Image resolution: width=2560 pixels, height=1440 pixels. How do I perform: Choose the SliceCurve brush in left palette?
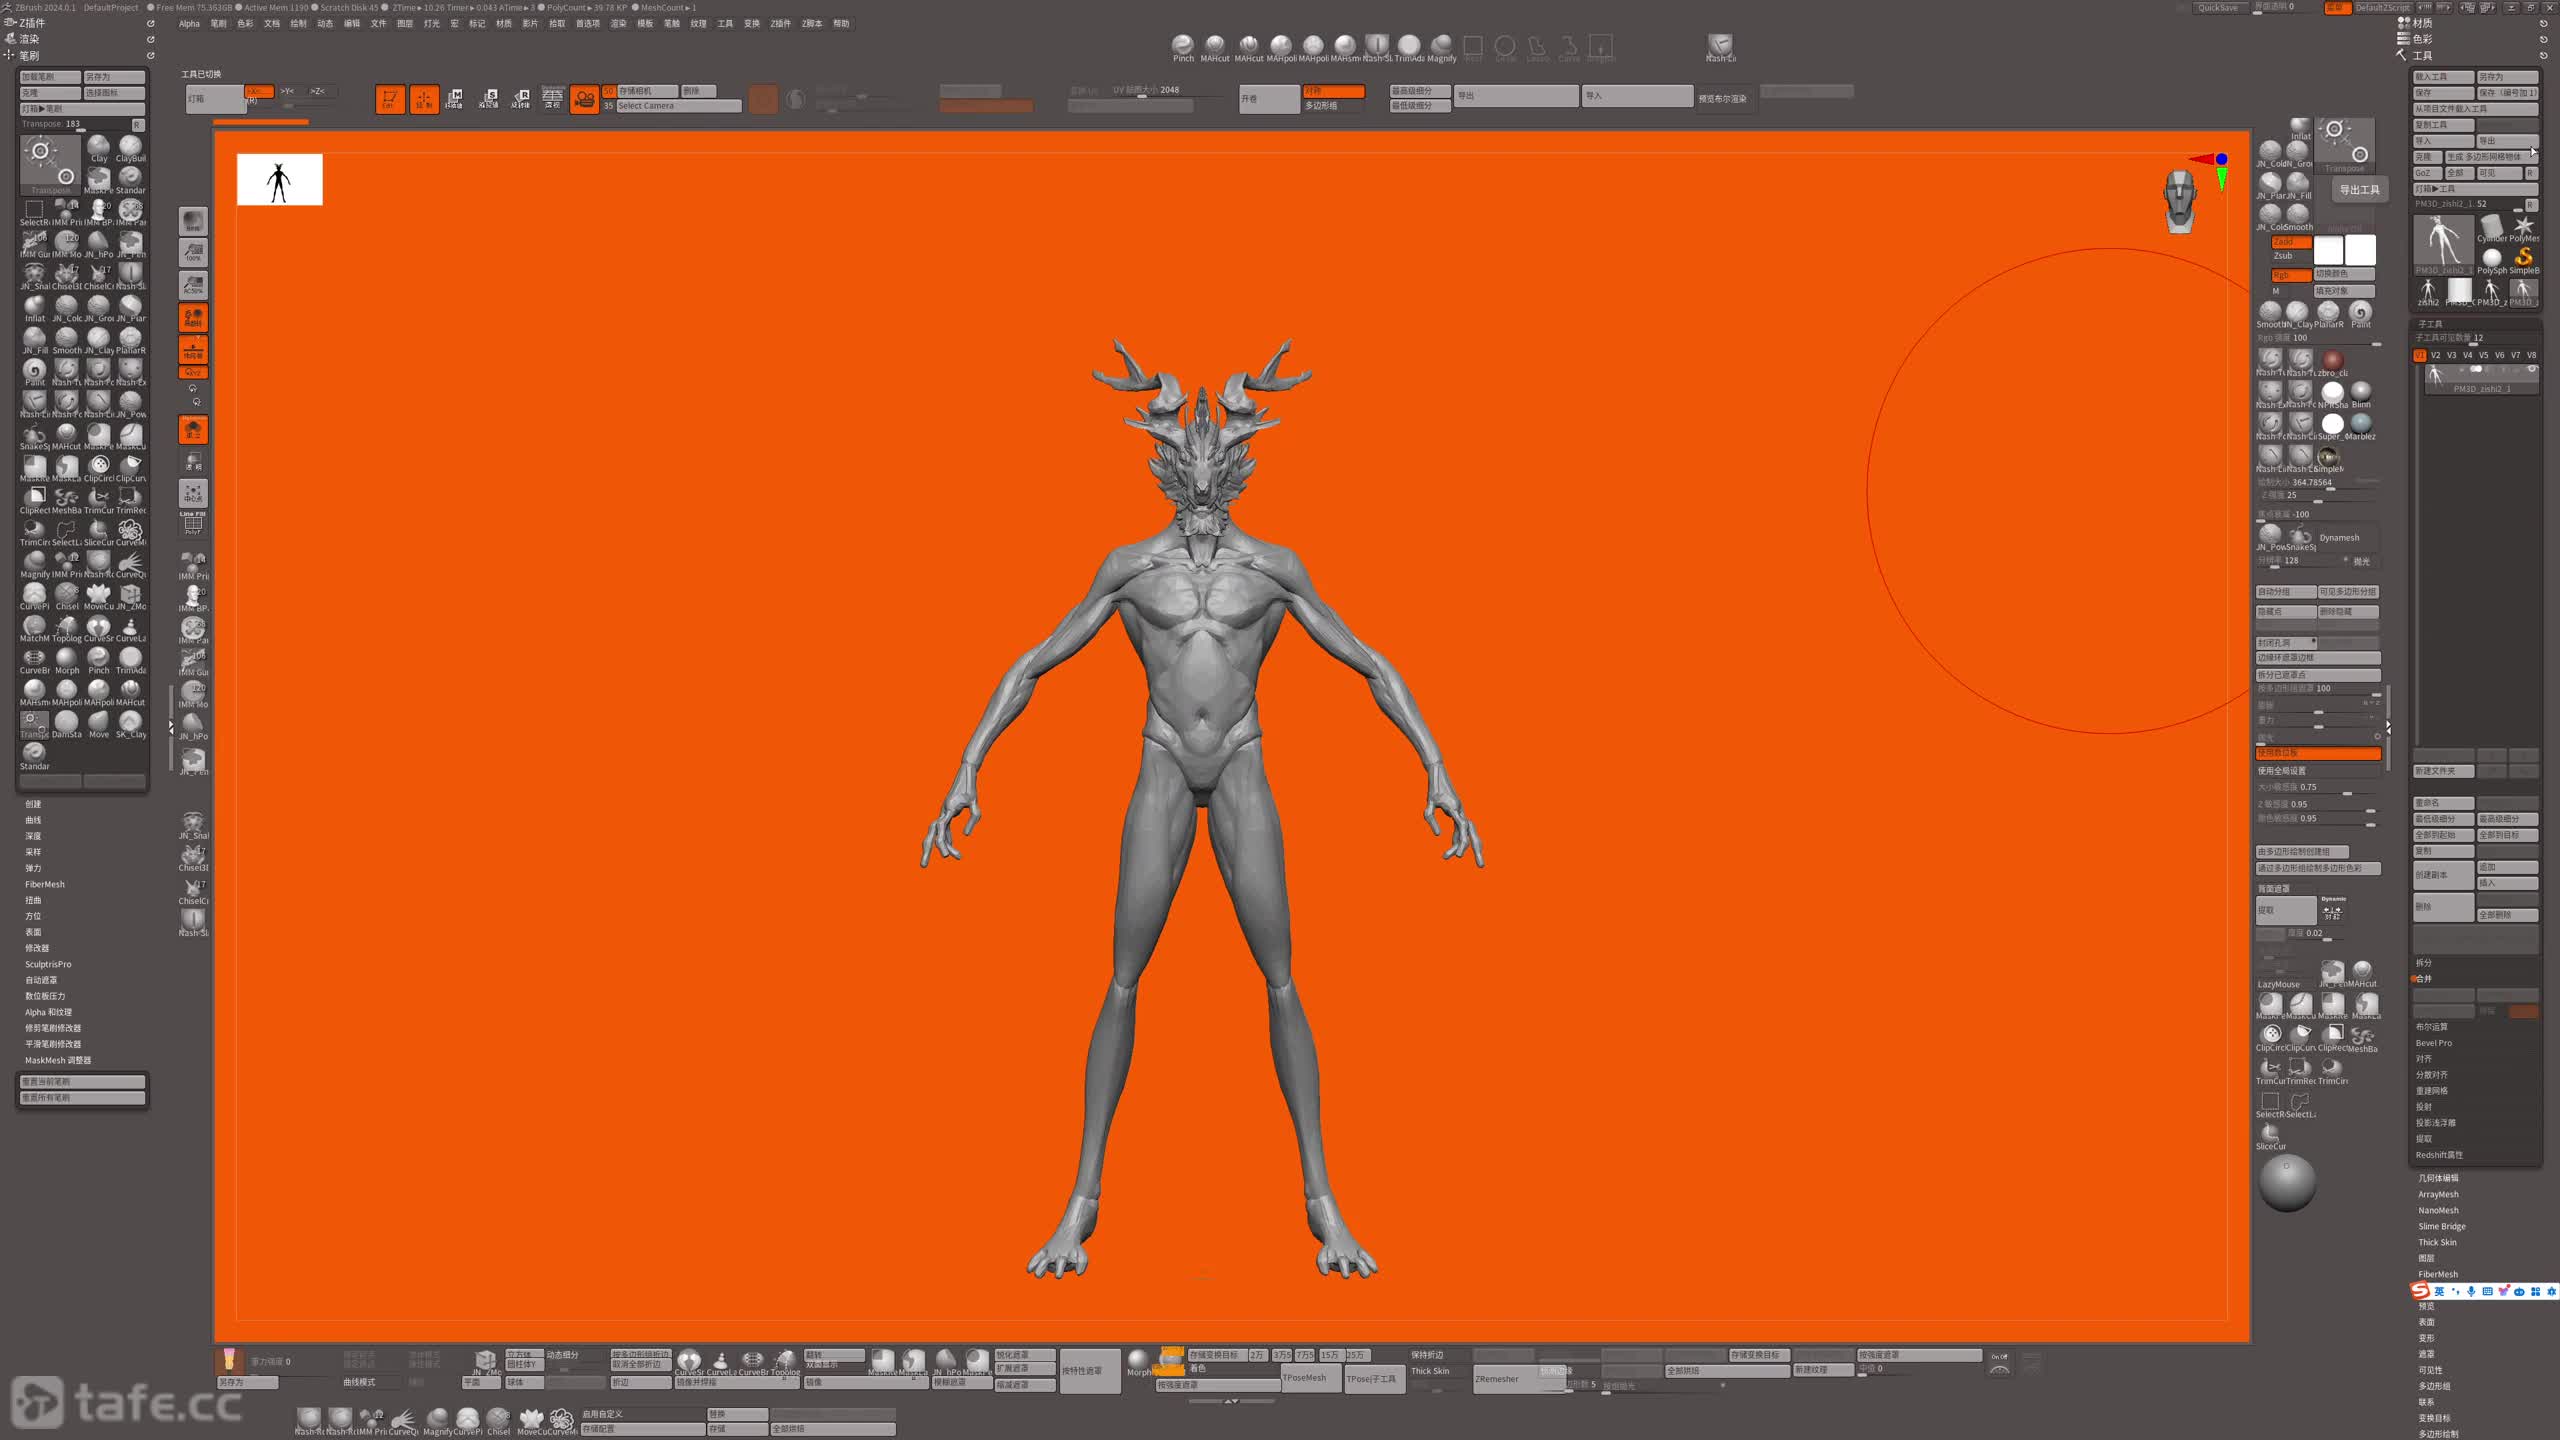pos(99,532)
